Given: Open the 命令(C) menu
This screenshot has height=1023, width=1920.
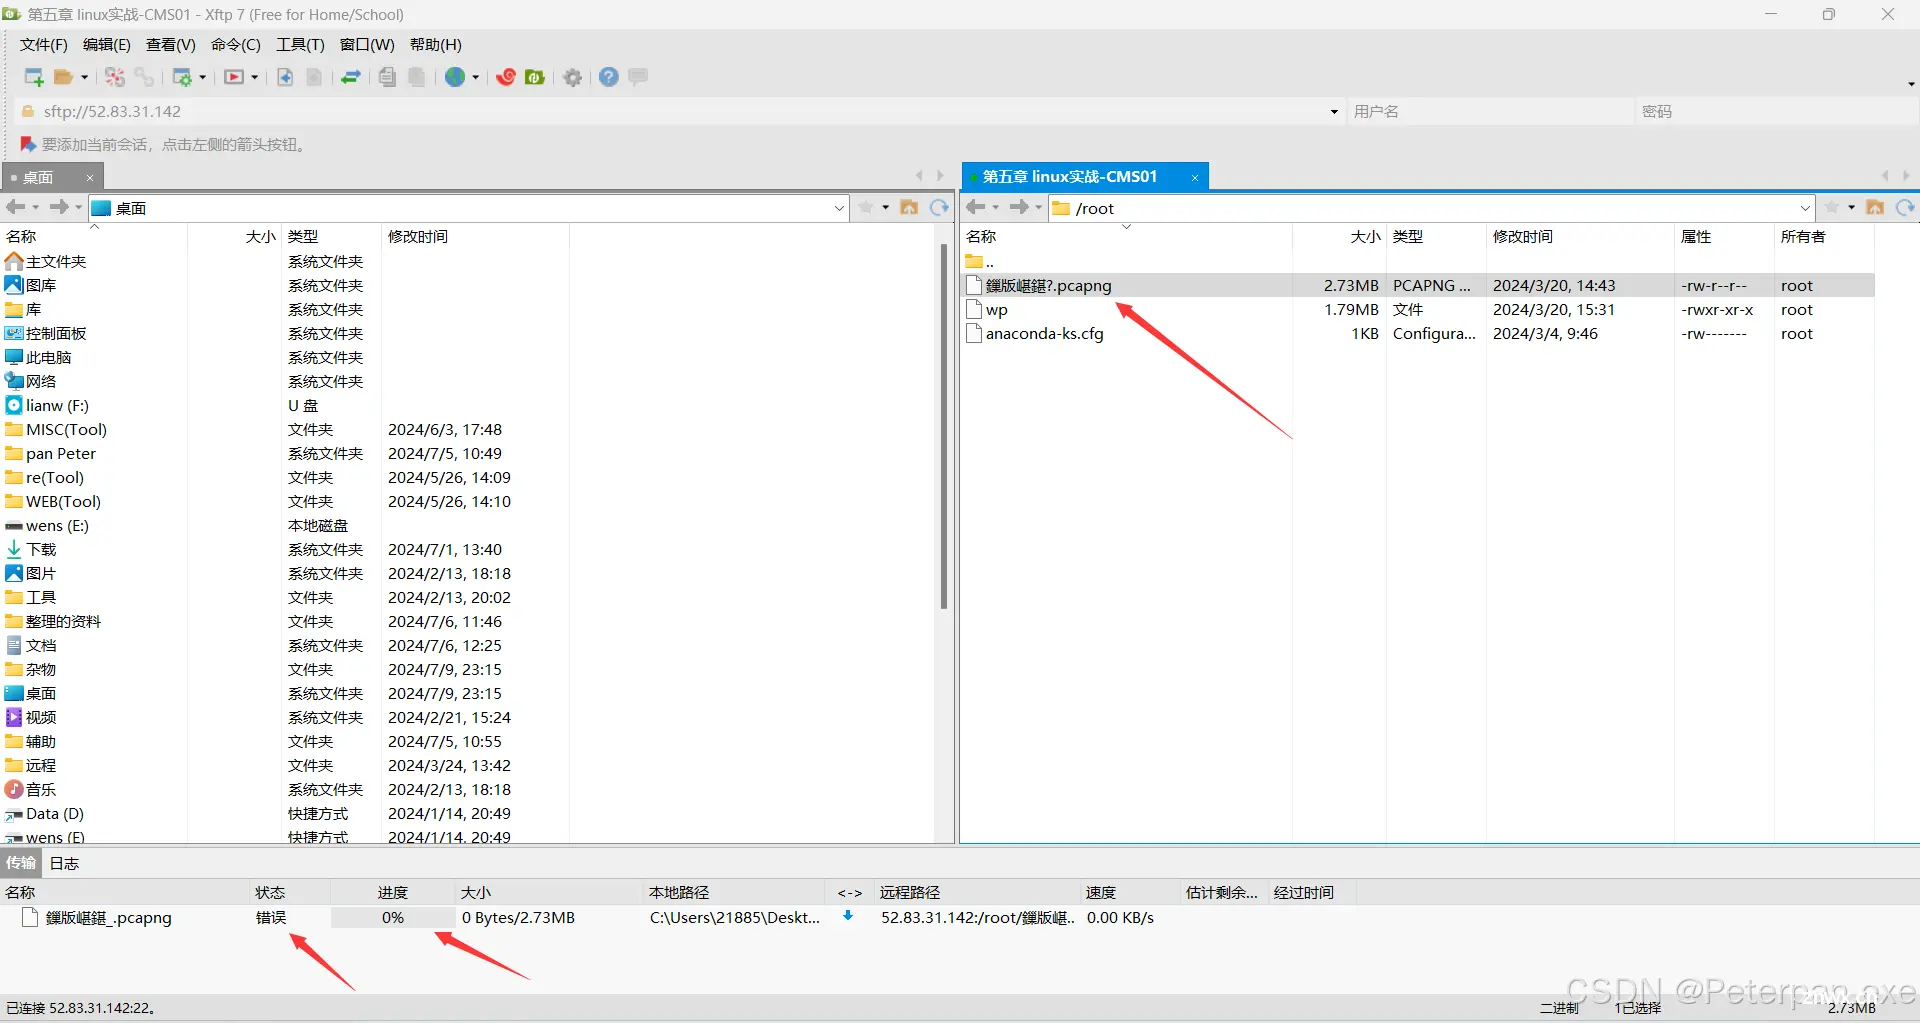Looking at the screenshot, I should [x=236, y=45].
